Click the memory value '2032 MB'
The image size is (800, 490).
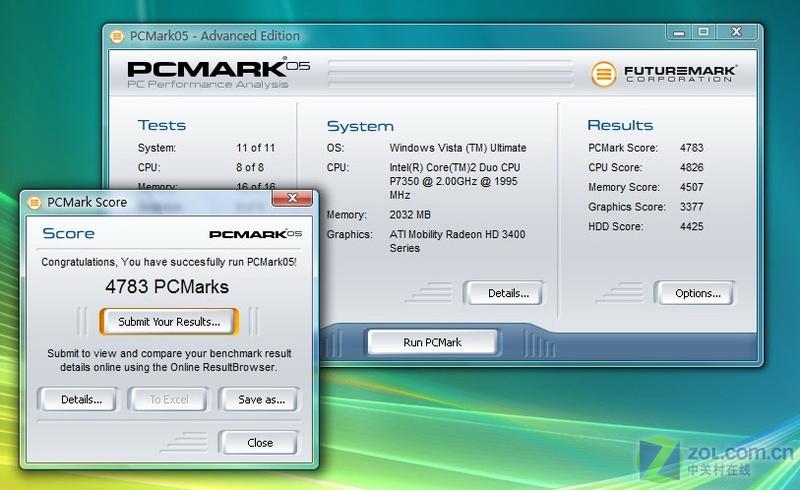point(410,214)
